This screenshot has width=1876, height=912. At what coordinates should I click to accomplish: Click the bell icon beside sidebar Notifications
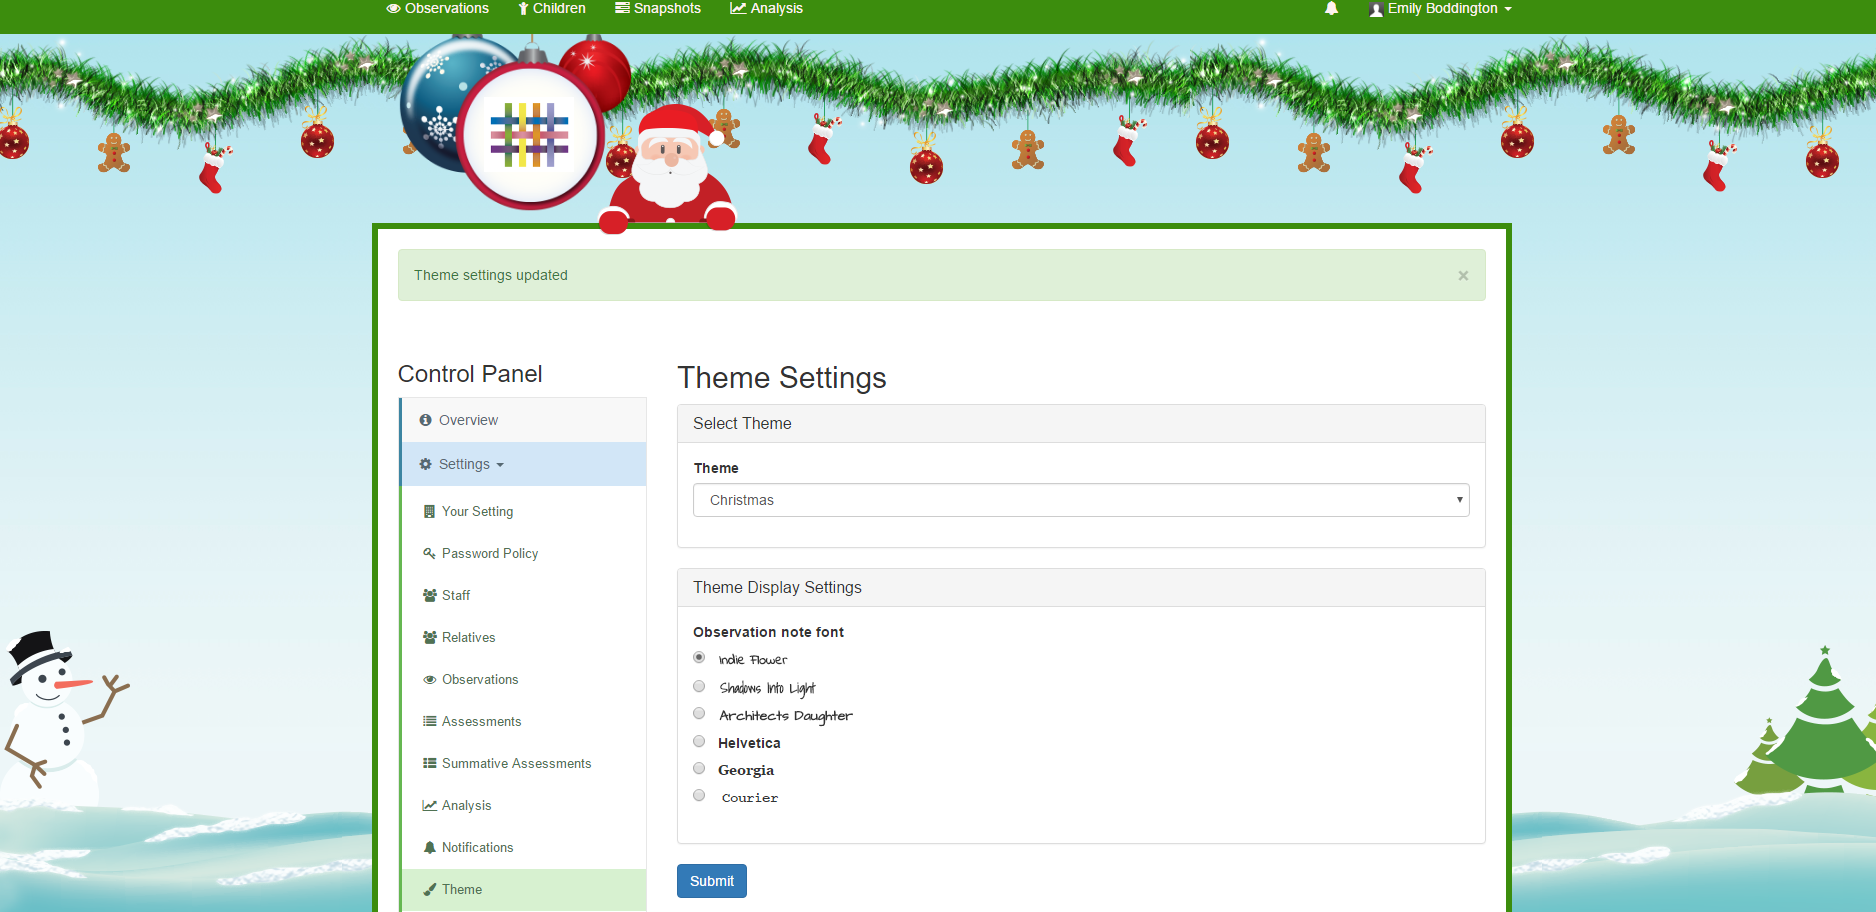[x=429, y=847]
